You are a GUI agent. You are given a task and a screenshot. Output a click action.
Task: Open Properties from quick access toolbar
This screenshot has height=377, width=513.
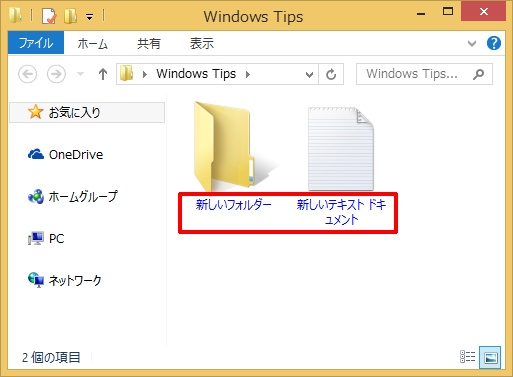pyautogui.click(x=49, y=16)
